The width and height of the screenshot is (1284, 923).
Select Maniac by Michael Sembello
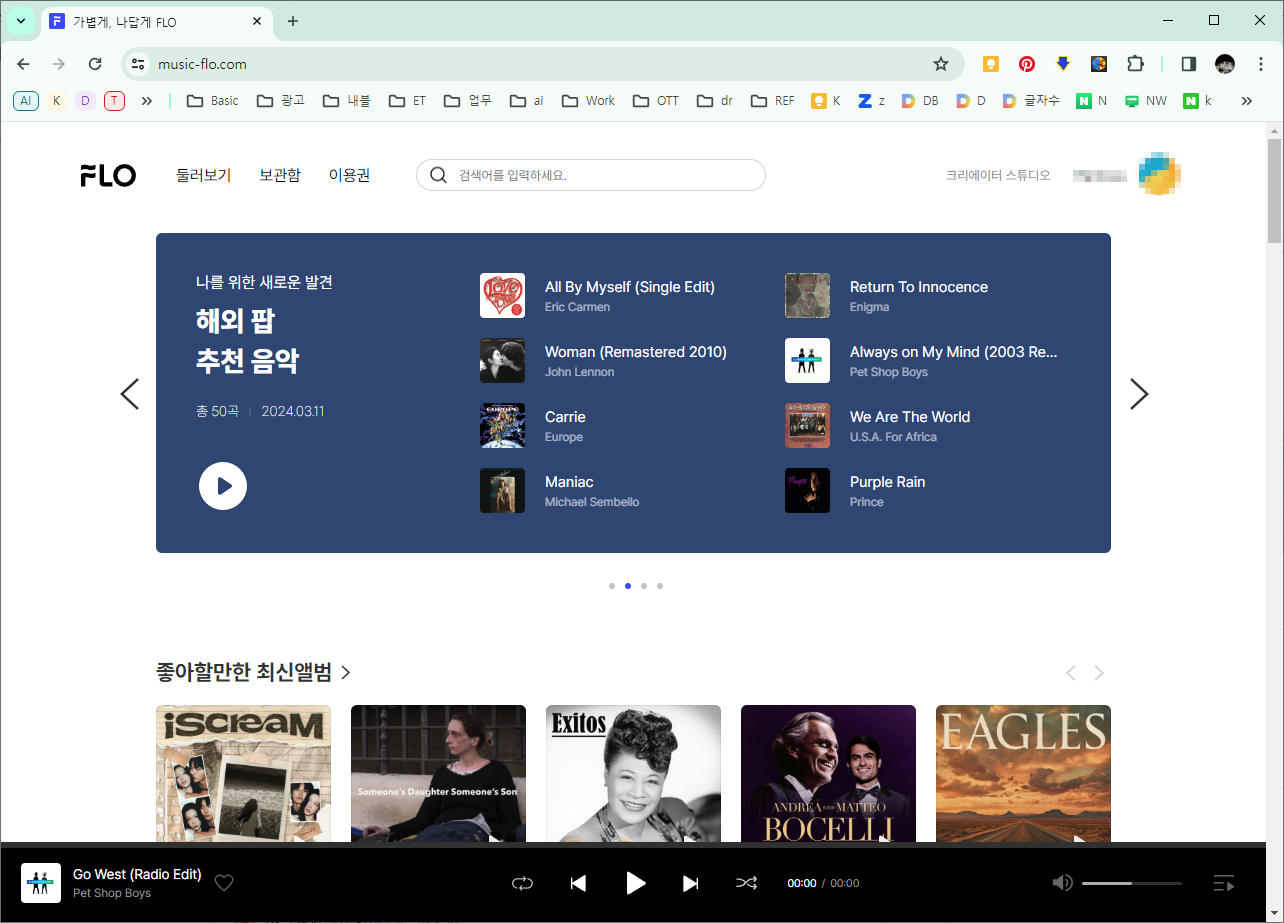coord(569,482)
